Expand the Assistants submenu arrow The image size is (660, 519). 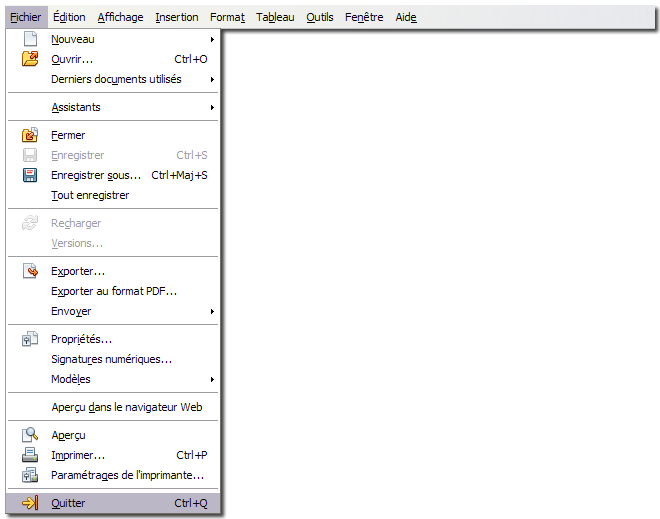click(212, 107)
